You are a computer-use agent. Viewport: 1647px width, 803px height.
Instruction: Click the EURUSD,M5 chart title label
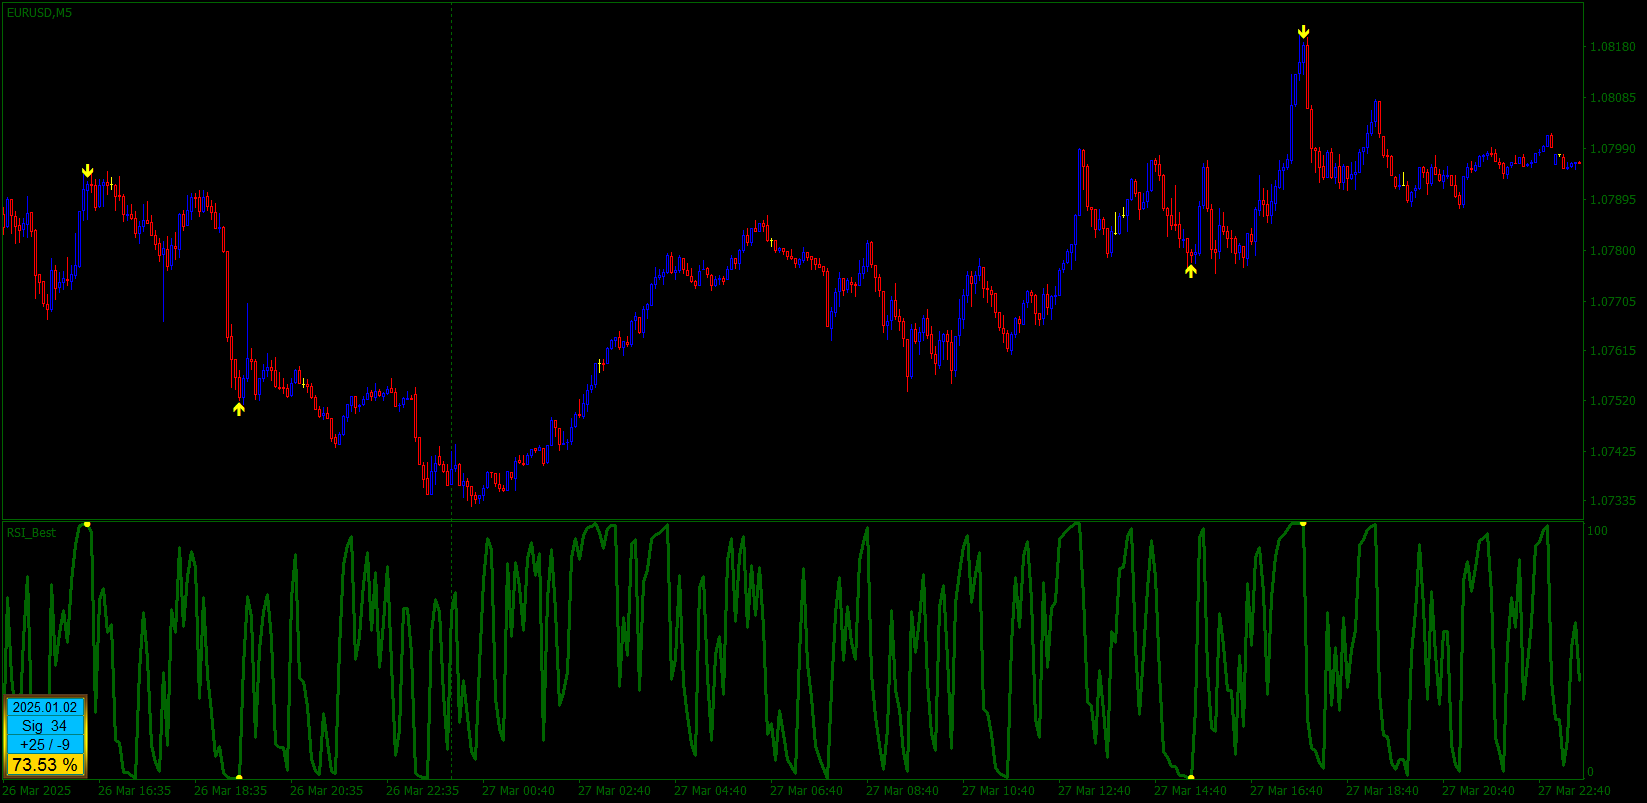(x=39, y=13)
